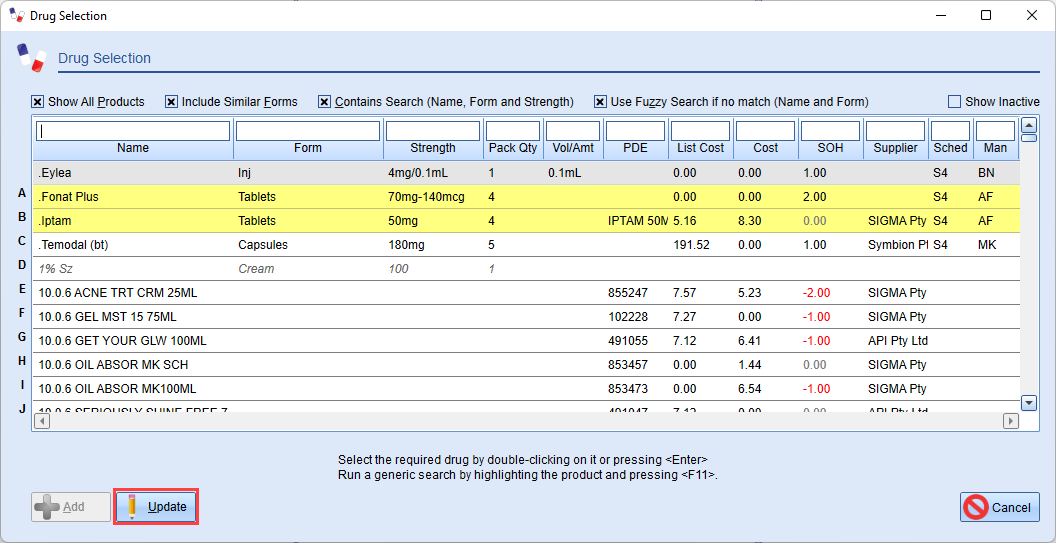The image size is (1056, 543).
Task: Click the Strength filter input field
Action: [x=433, y=131]
